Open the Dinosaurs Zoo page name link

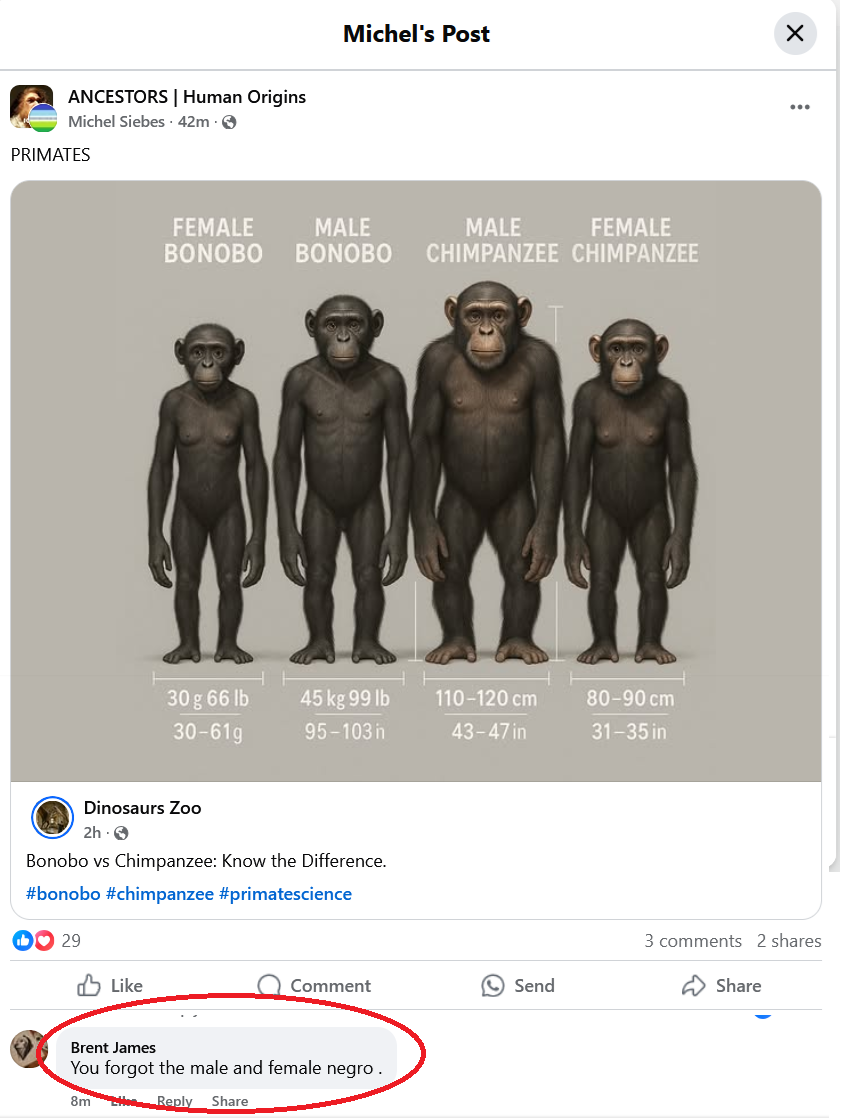142,808
